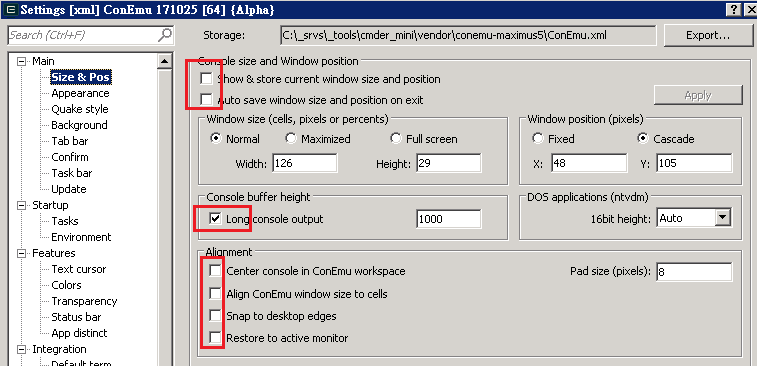The height and width of the screenshot is (366, 757).
Task: Open Quake style settings
Action: pos(80,109)
